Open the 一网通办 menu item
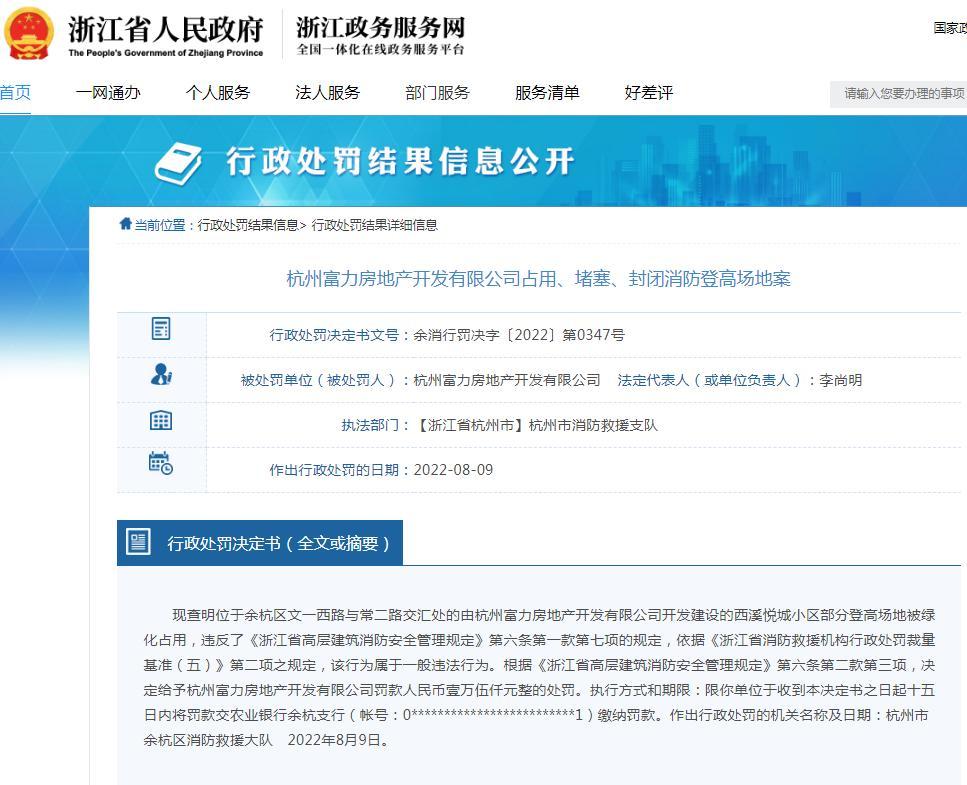This screenshot has width=967, height=785. click(x=108, y=93)
